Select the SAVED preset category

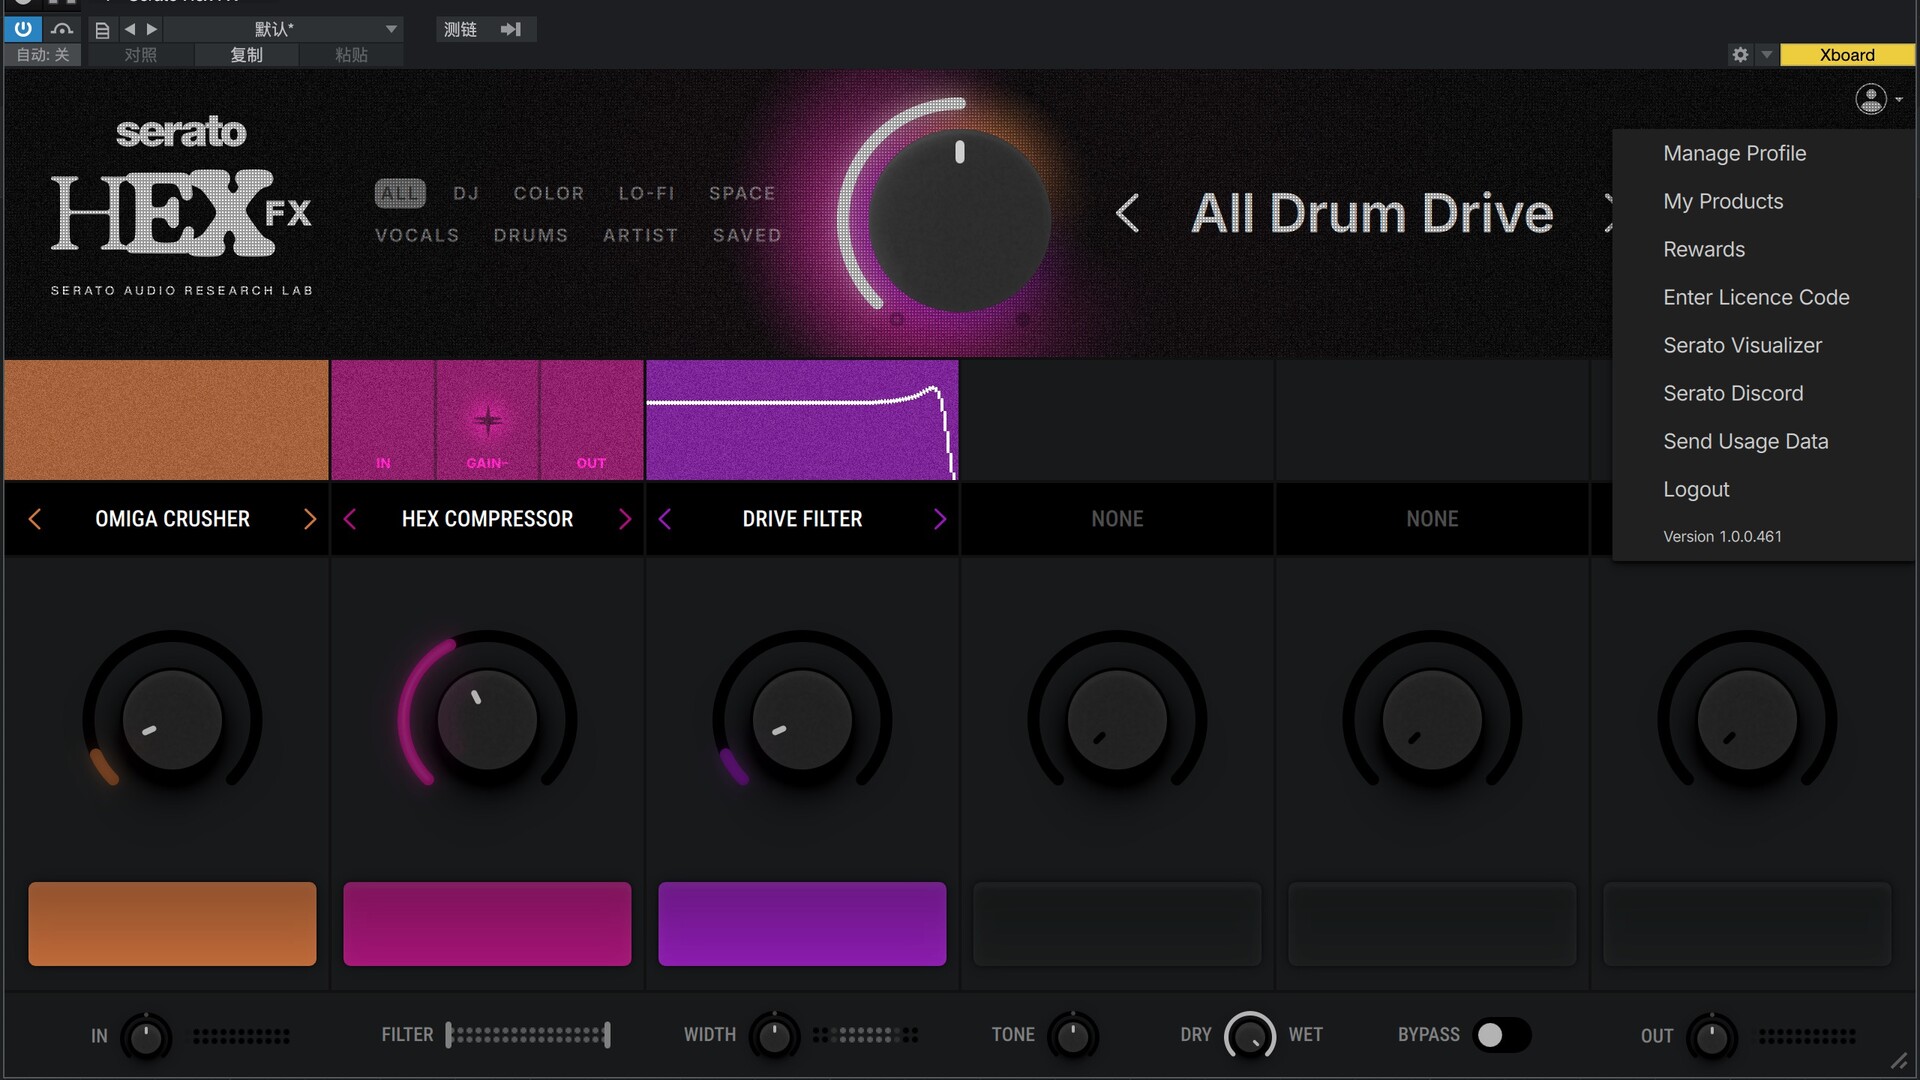click(x=747, y=235)
